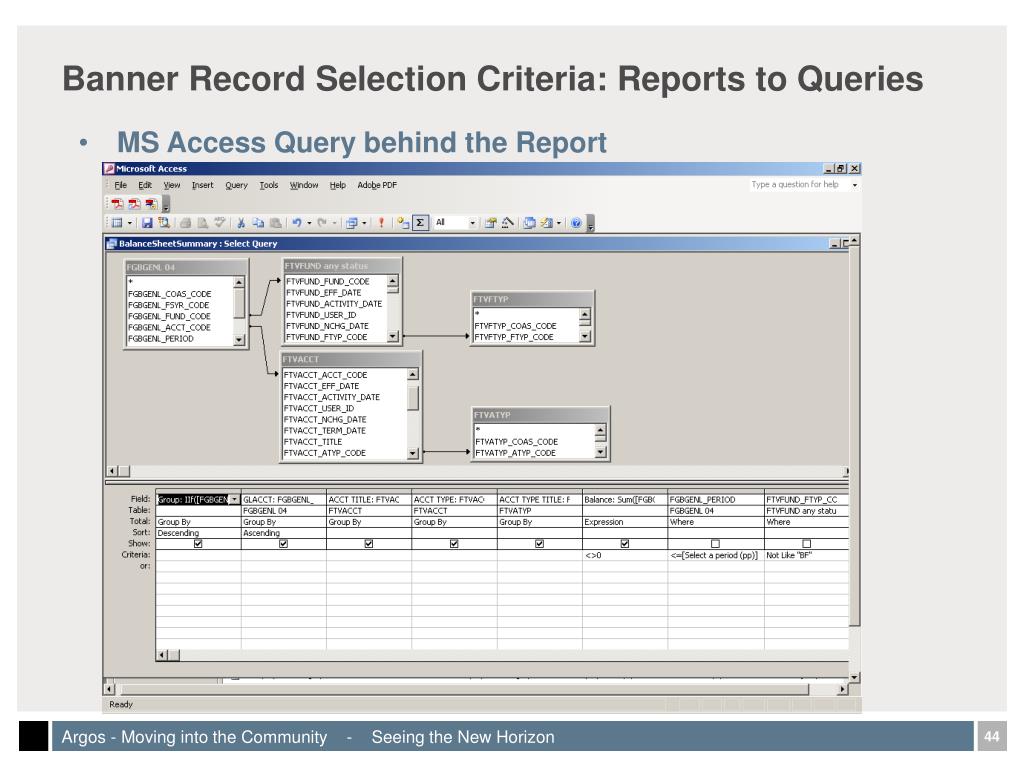The image size is (1024, 768).
Task: Run the query with the exclamation icon
Action: 381,223
